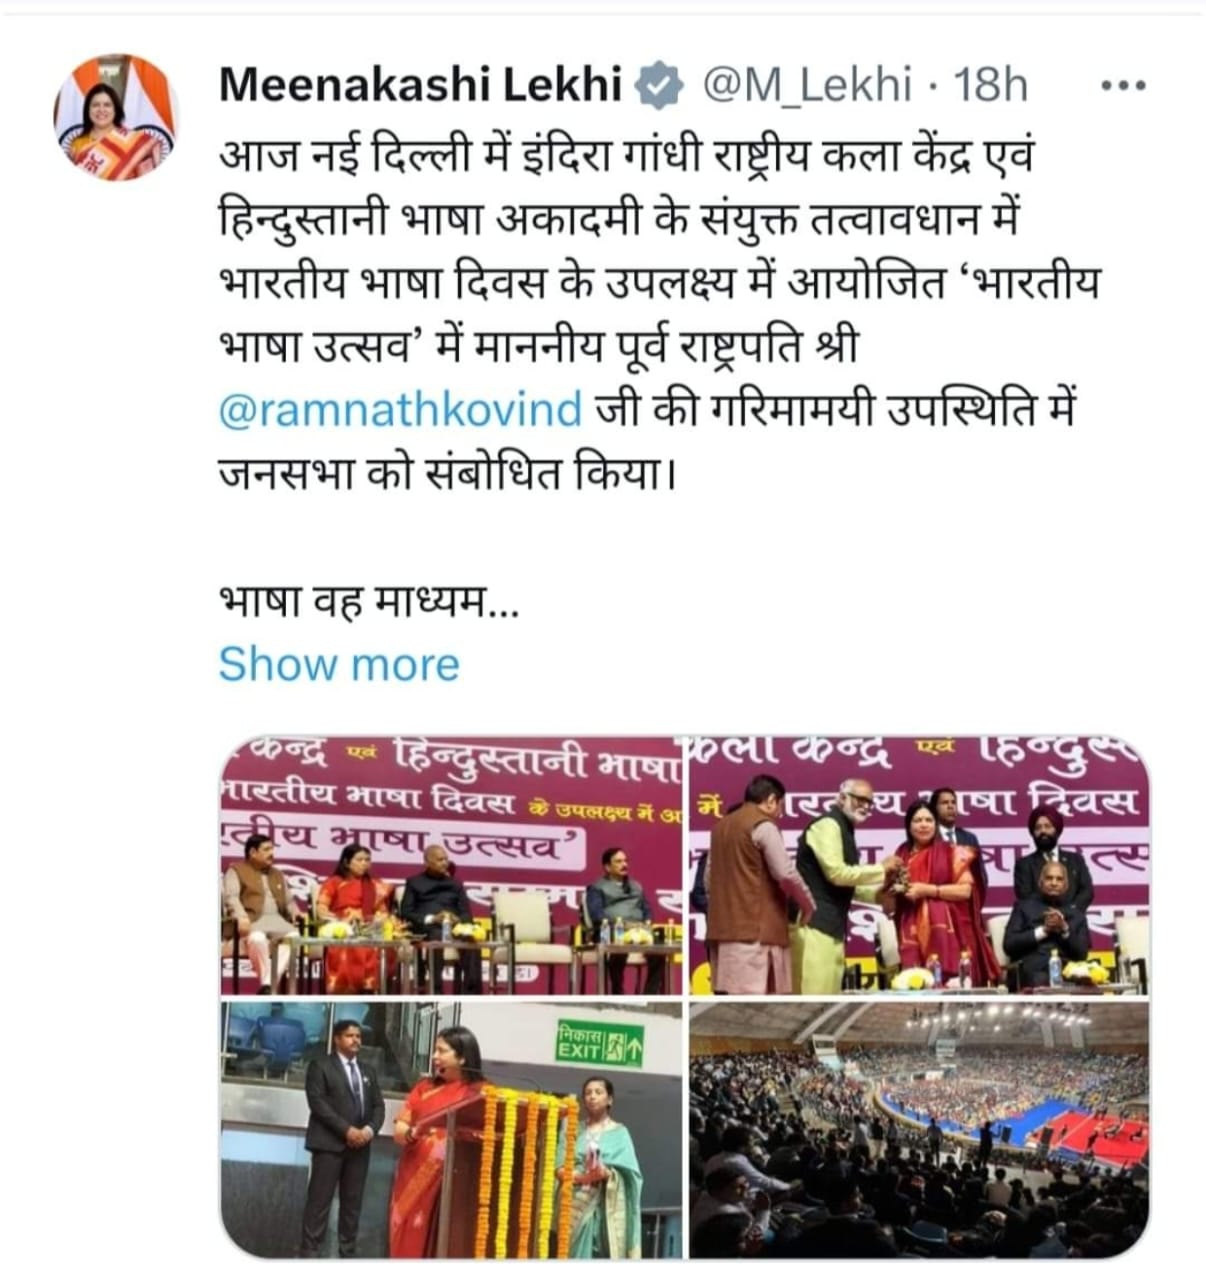Click the green EXIT sign in photo
The width and height of the screenshot is (1206, 1280).
[600, 1045]
